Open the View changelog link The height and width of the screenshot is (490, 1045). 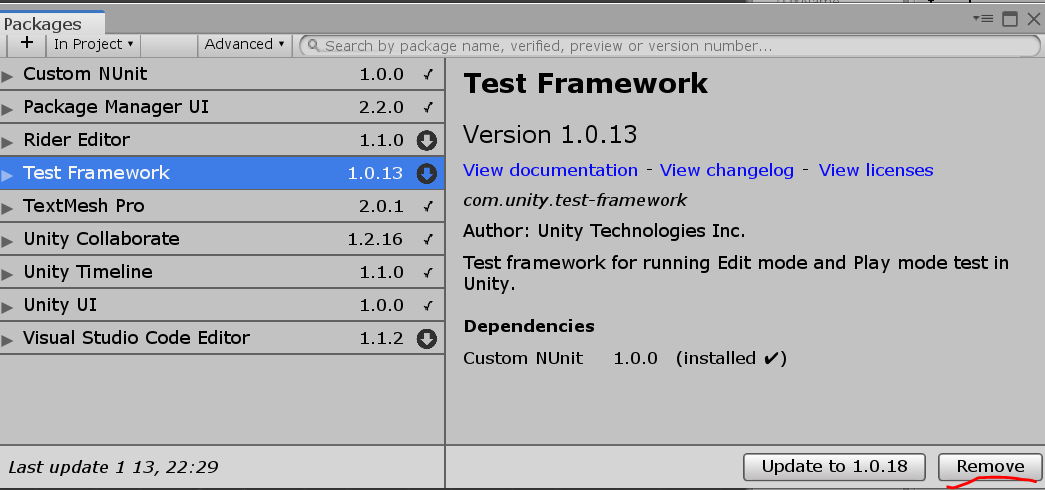727,170
